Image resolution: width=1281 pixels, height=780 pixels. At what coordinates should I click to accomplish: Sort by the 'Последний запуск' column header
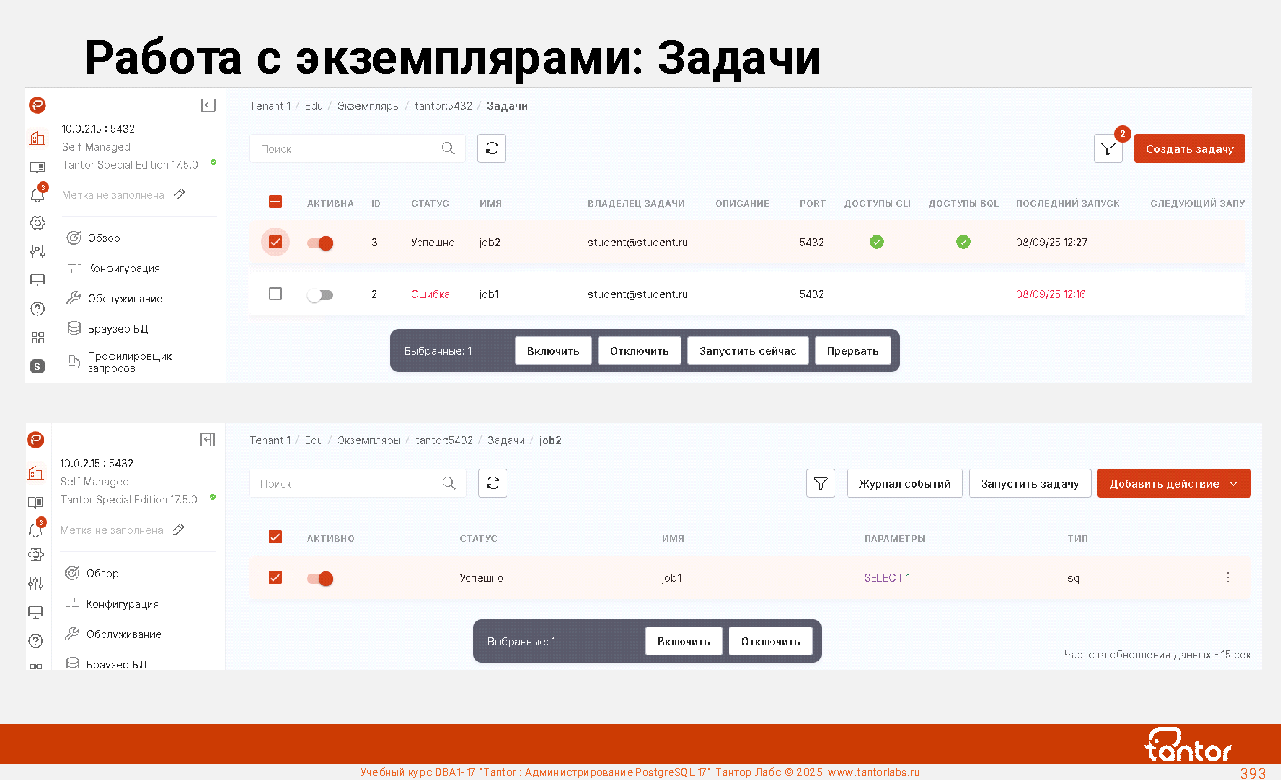pyautogui.click(x=1067, y=204)
